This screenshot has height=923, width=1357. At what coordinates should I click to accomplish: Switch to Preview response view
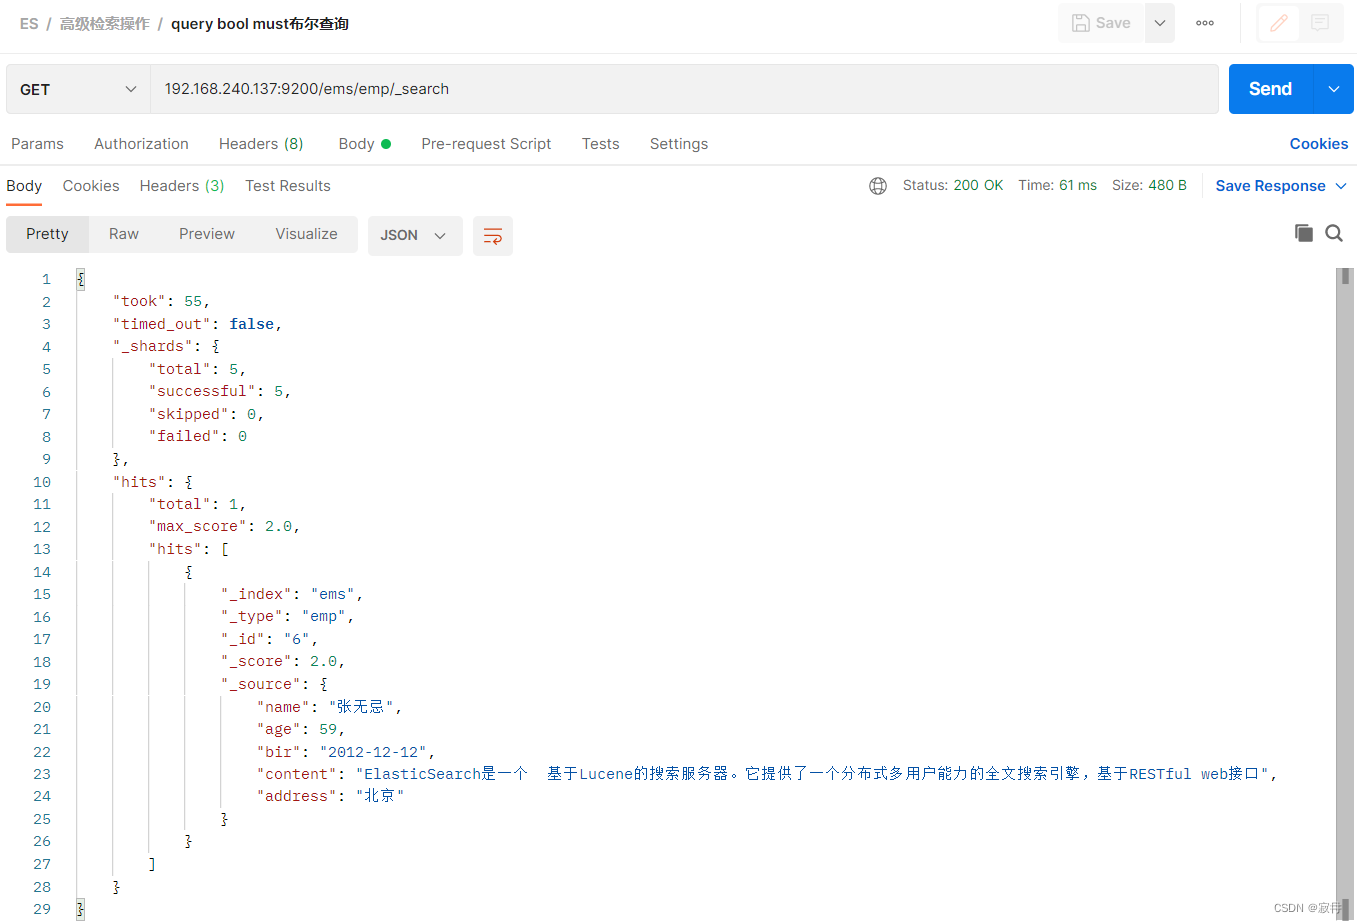point(207,234)
